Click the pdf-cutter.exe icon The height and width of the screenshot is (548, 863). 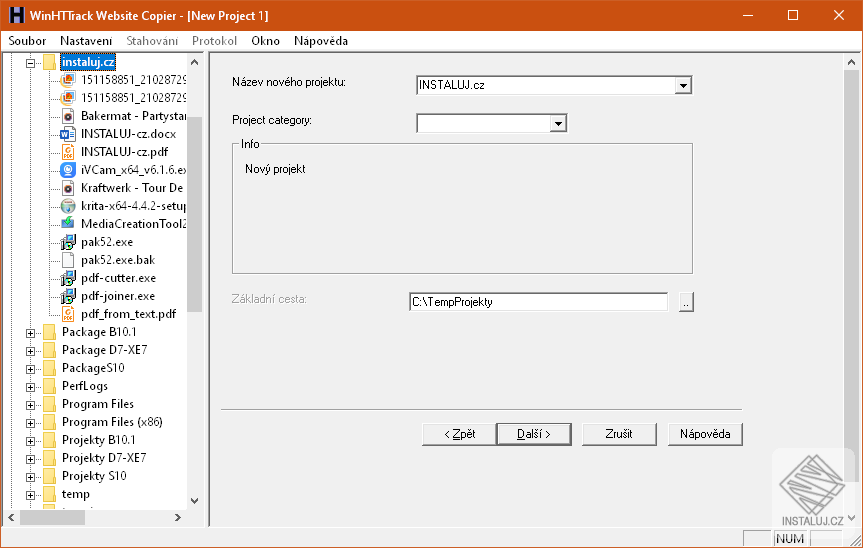pos(68,278)
